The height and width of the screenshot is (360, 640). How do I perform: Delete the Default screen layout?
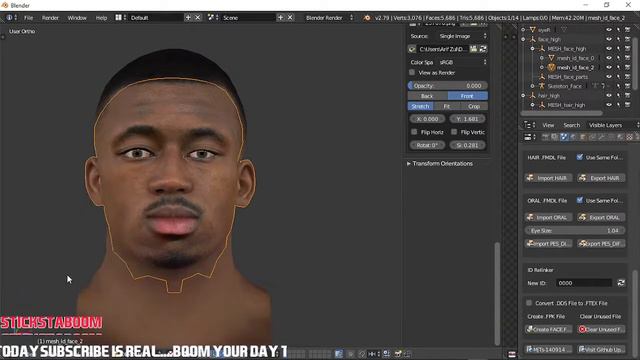(x=198, y=18)
